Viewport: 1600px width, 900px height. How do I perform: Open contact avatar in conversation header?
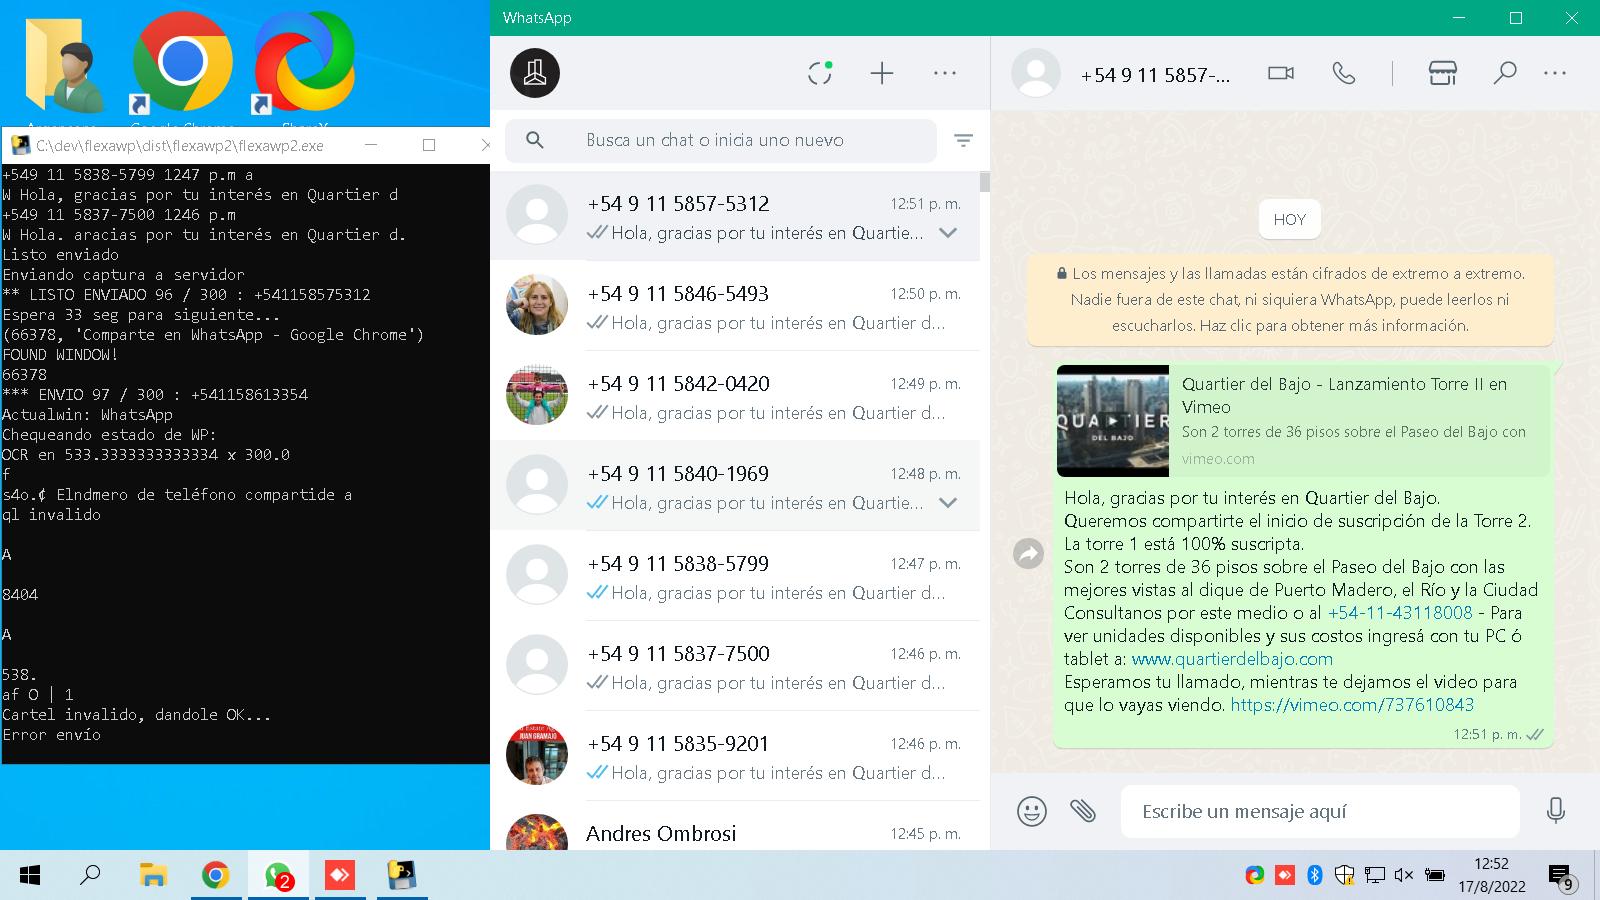pyautogui.click(x=1036, y=73)
